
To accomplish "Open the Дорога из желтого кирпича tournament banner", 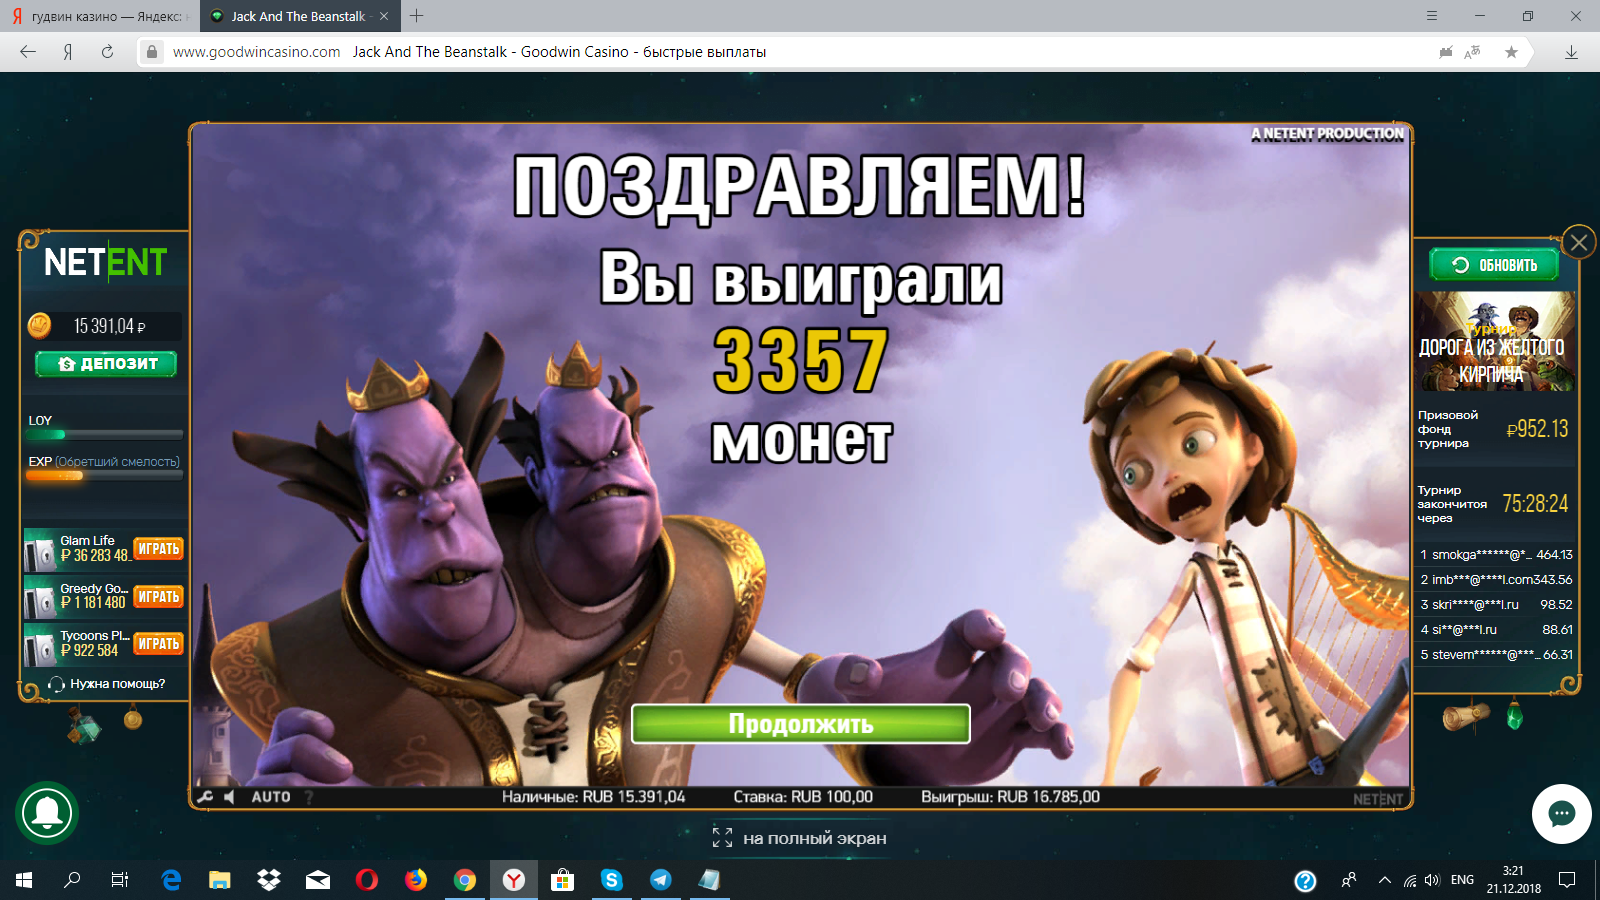I will [x=1495, y=341].
